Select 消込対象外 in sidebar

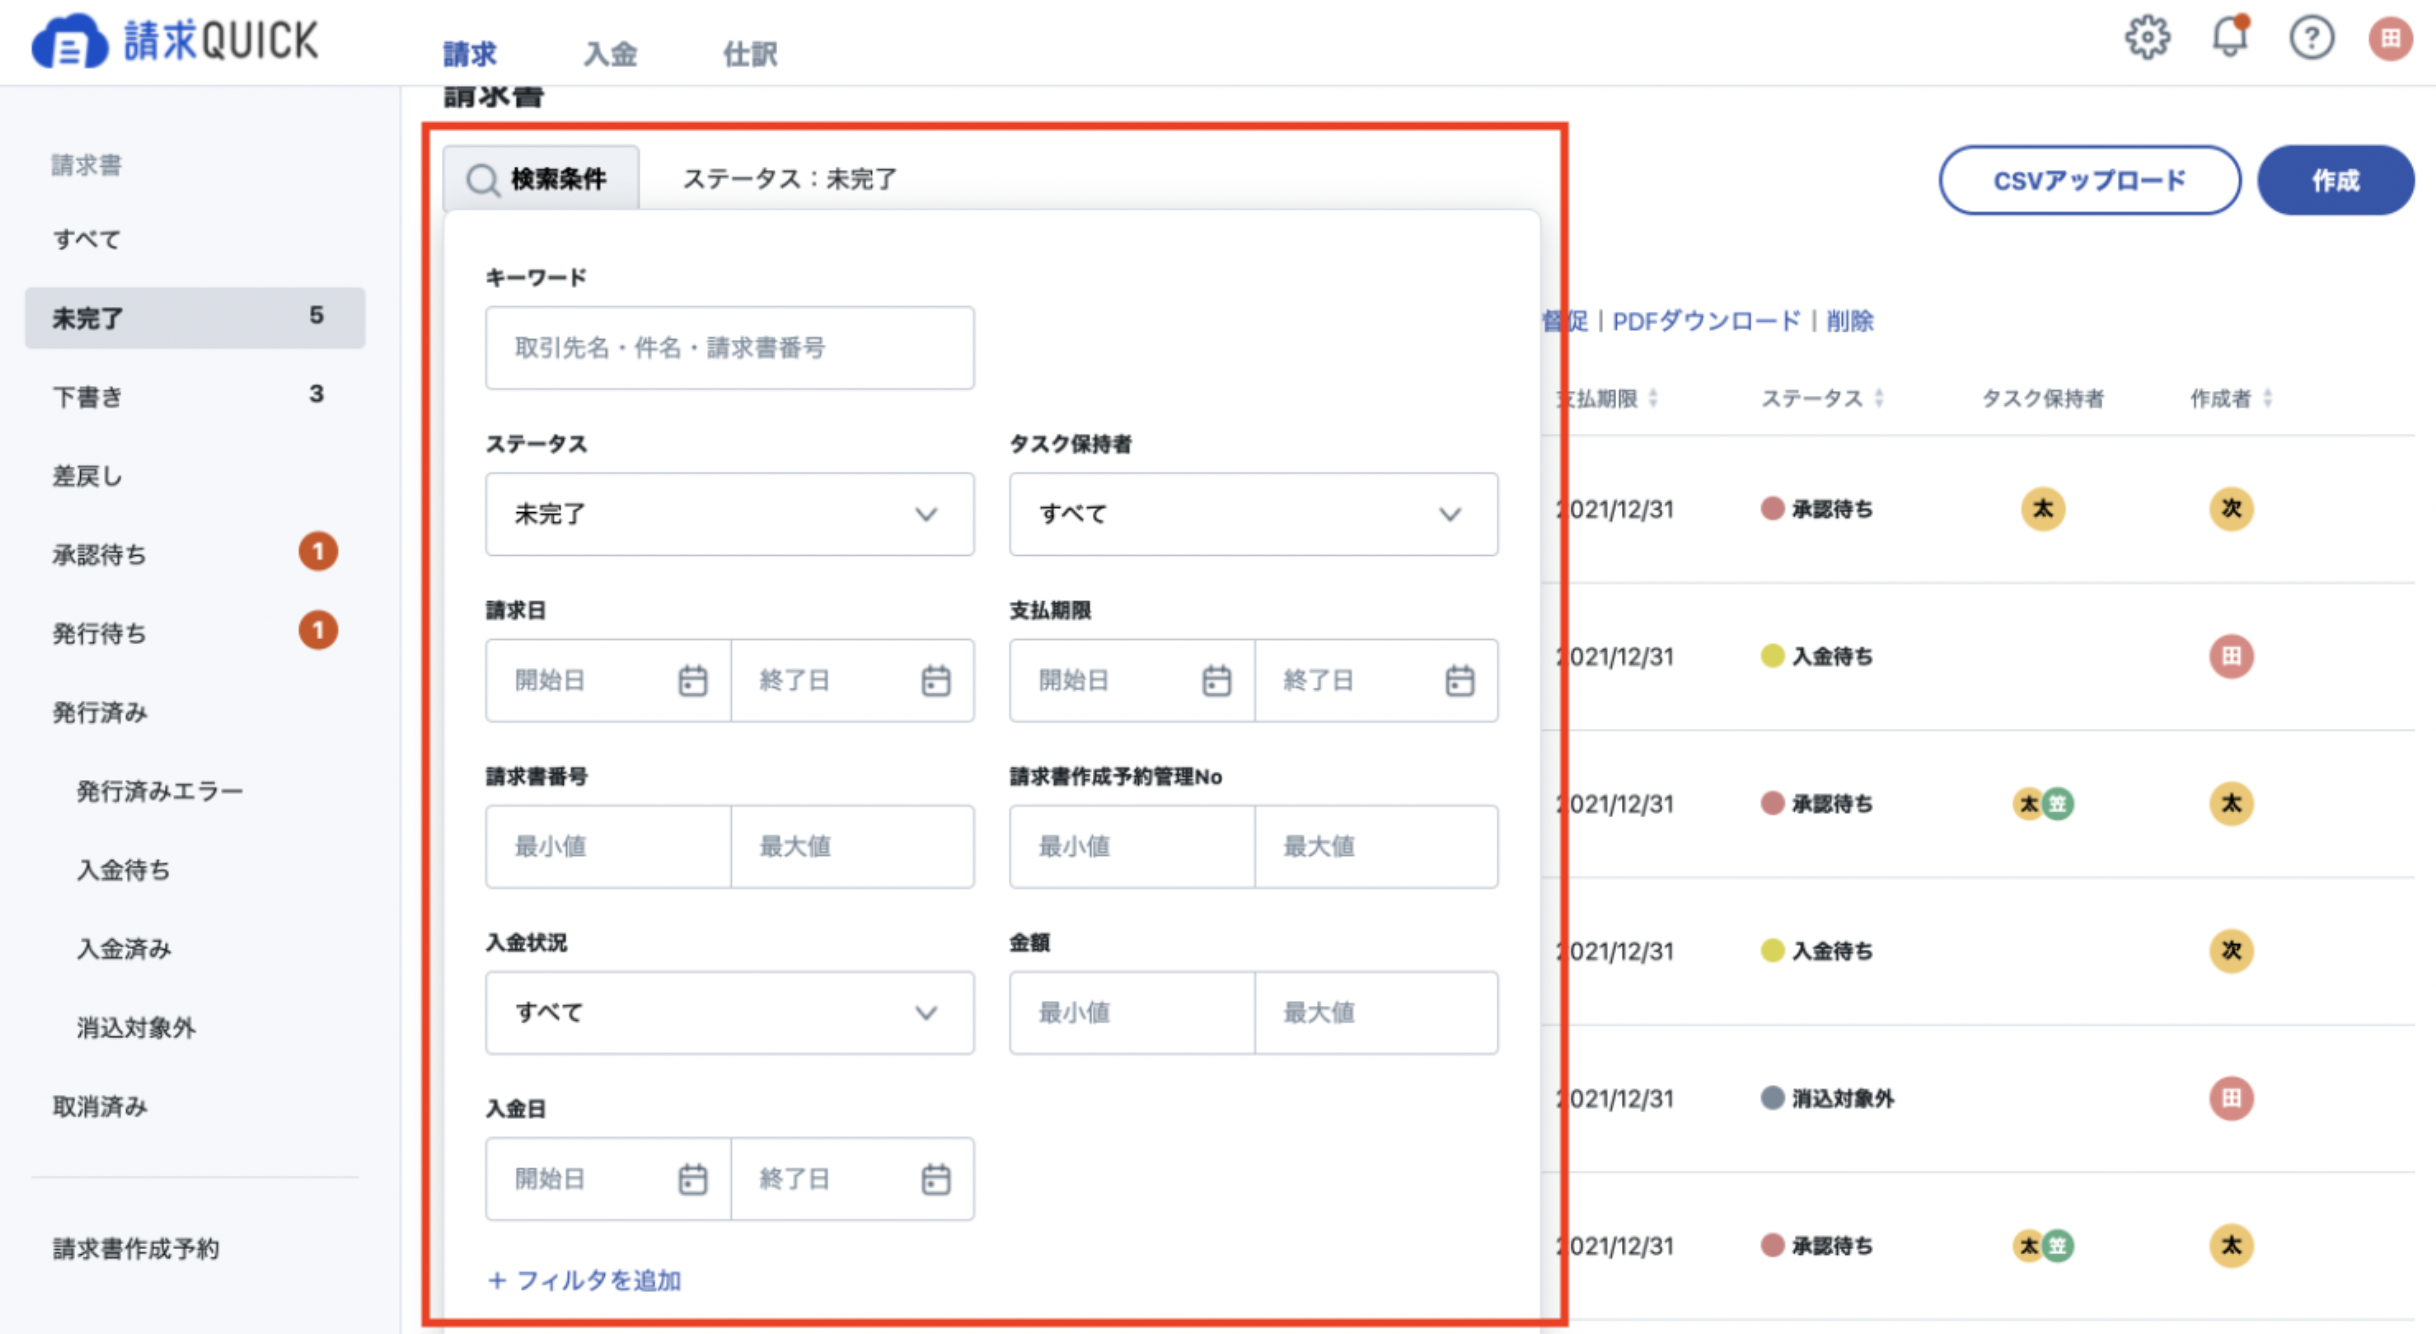pyautogui.click(x=136, y=1027)
